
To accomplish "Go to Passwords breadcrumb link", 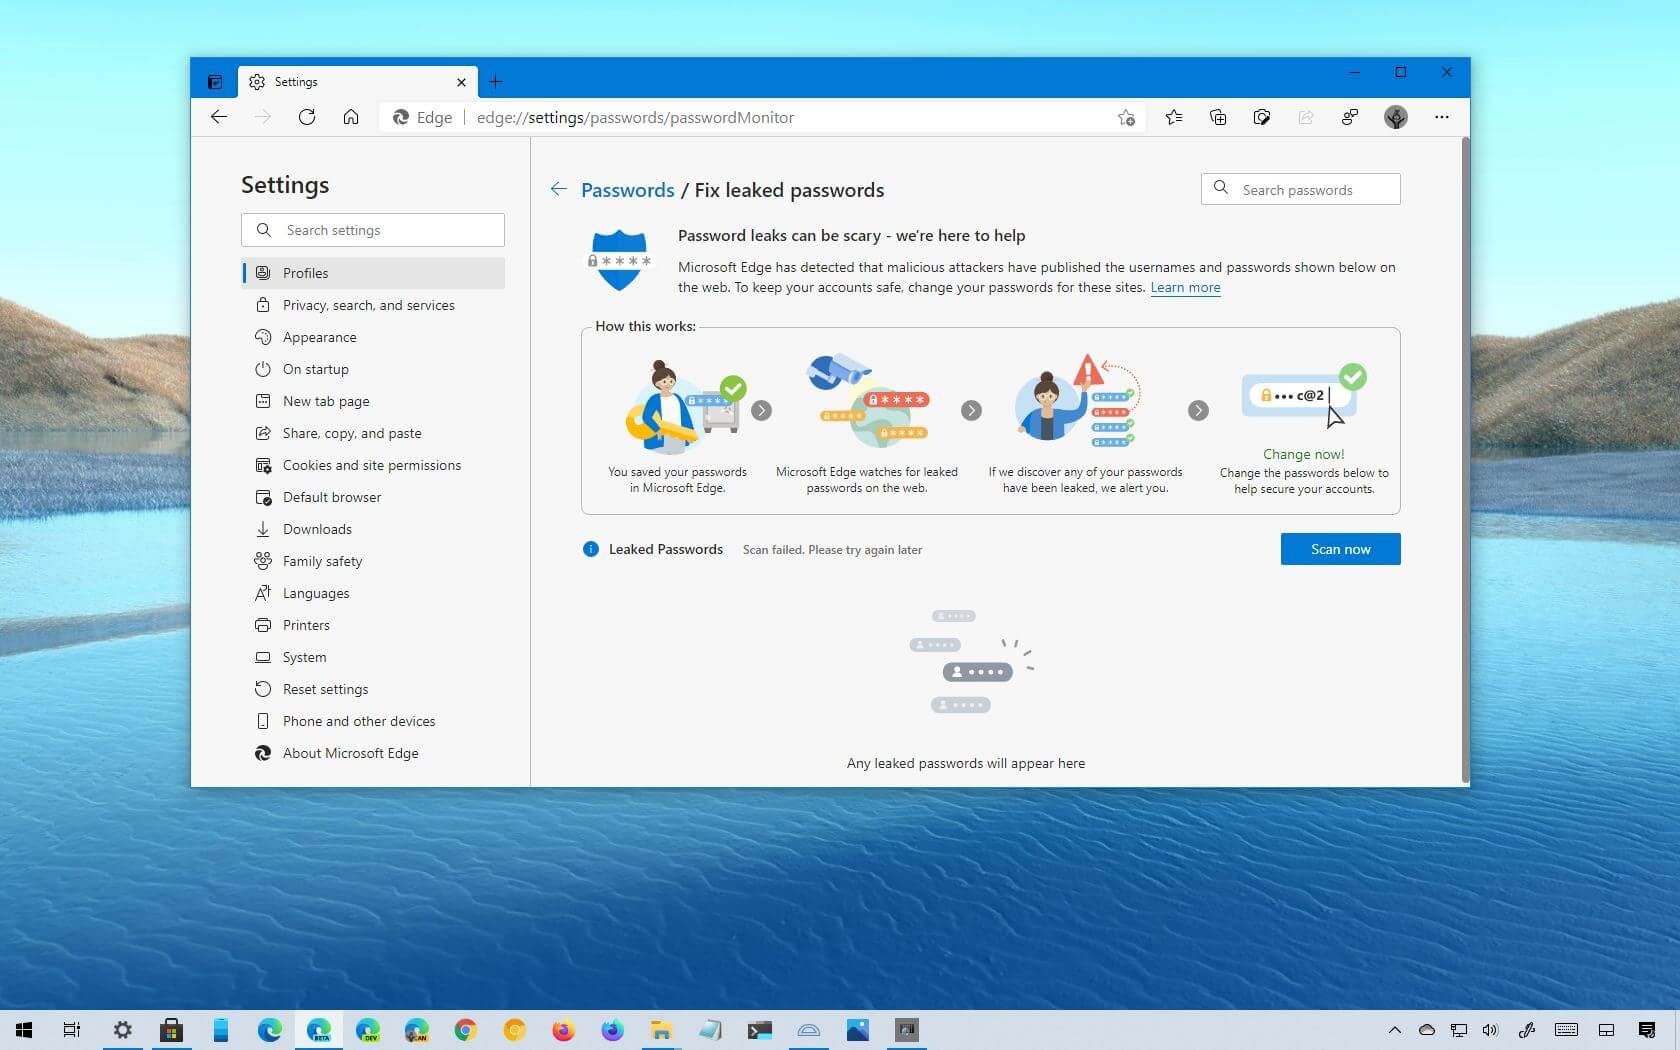I will [x=628, y=190].
